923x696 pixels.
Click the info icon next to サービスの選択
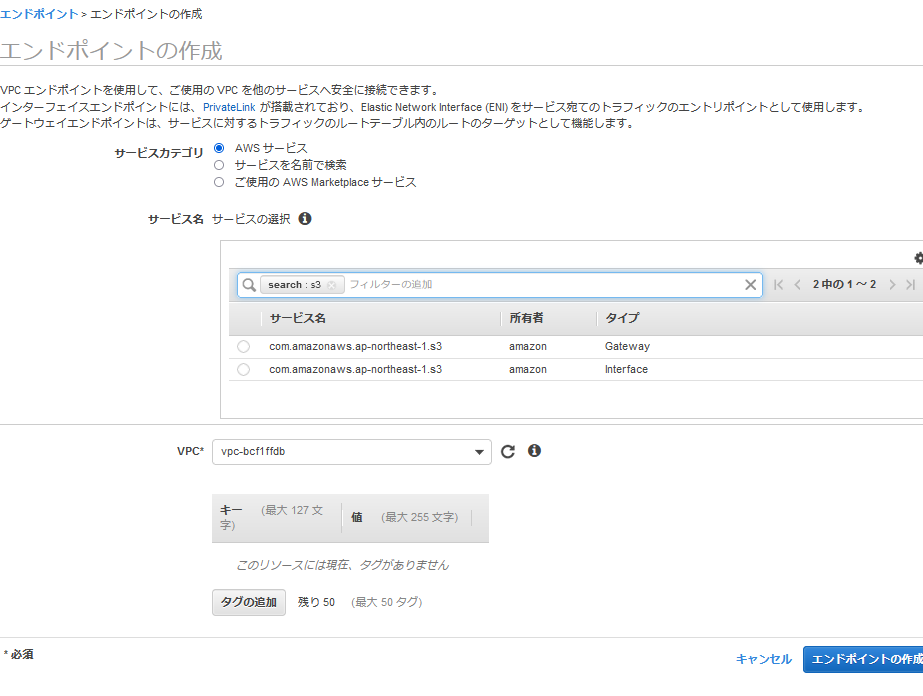(x=305, y=218)
